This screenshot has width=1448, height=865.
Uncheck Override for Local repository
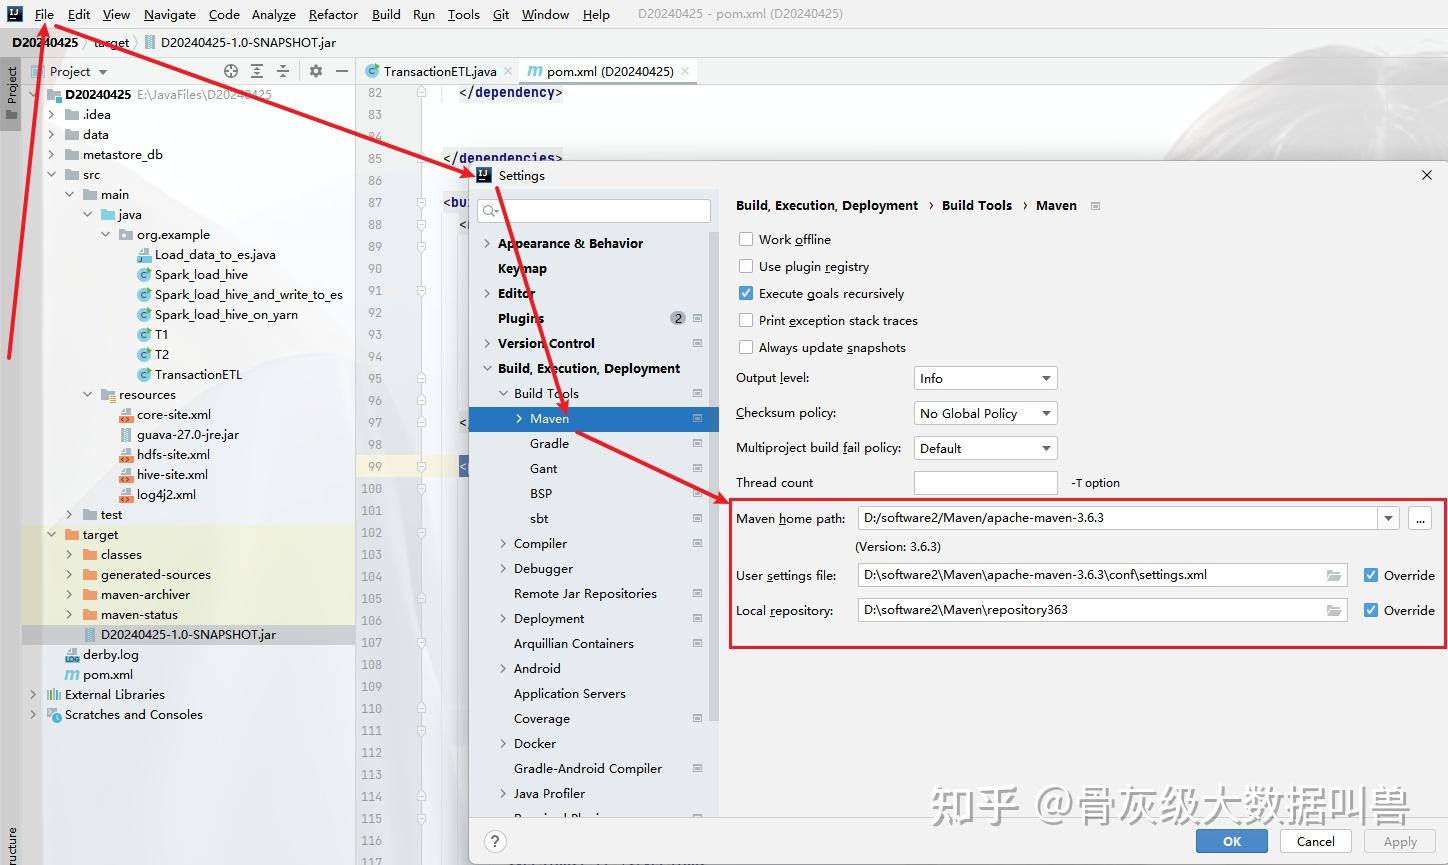1371,610
